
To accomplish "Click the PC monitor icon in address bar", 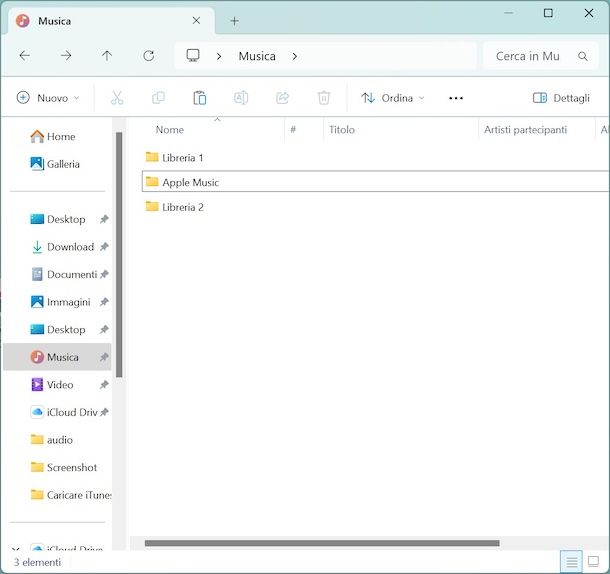I will (193, 56).
